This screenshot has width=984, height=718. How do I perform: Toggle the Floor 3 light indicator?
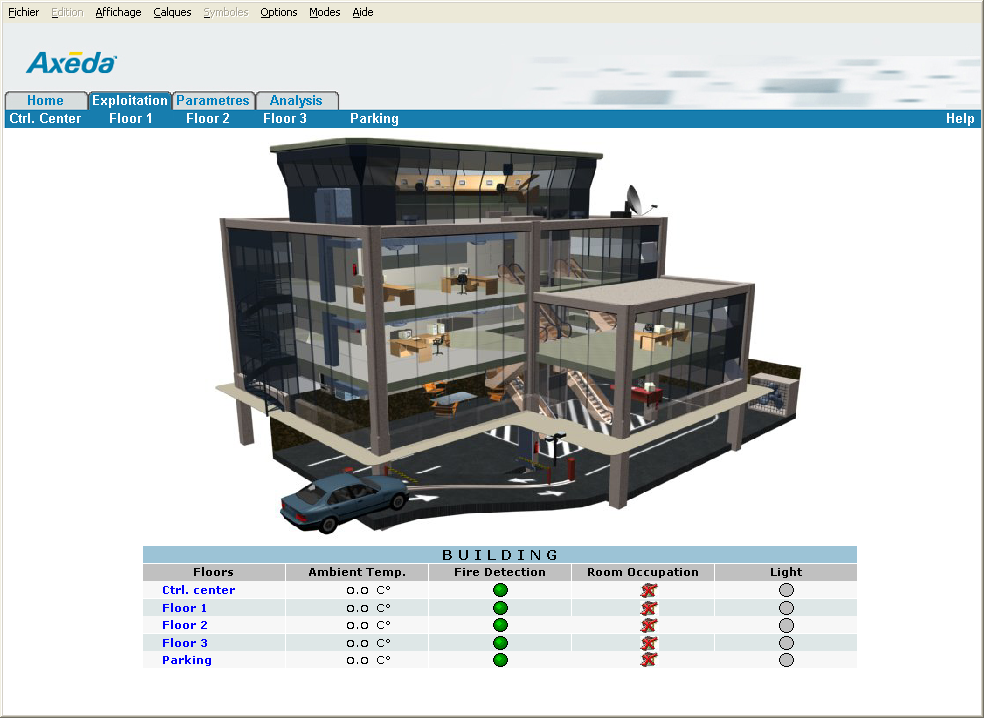pos(786,643)
